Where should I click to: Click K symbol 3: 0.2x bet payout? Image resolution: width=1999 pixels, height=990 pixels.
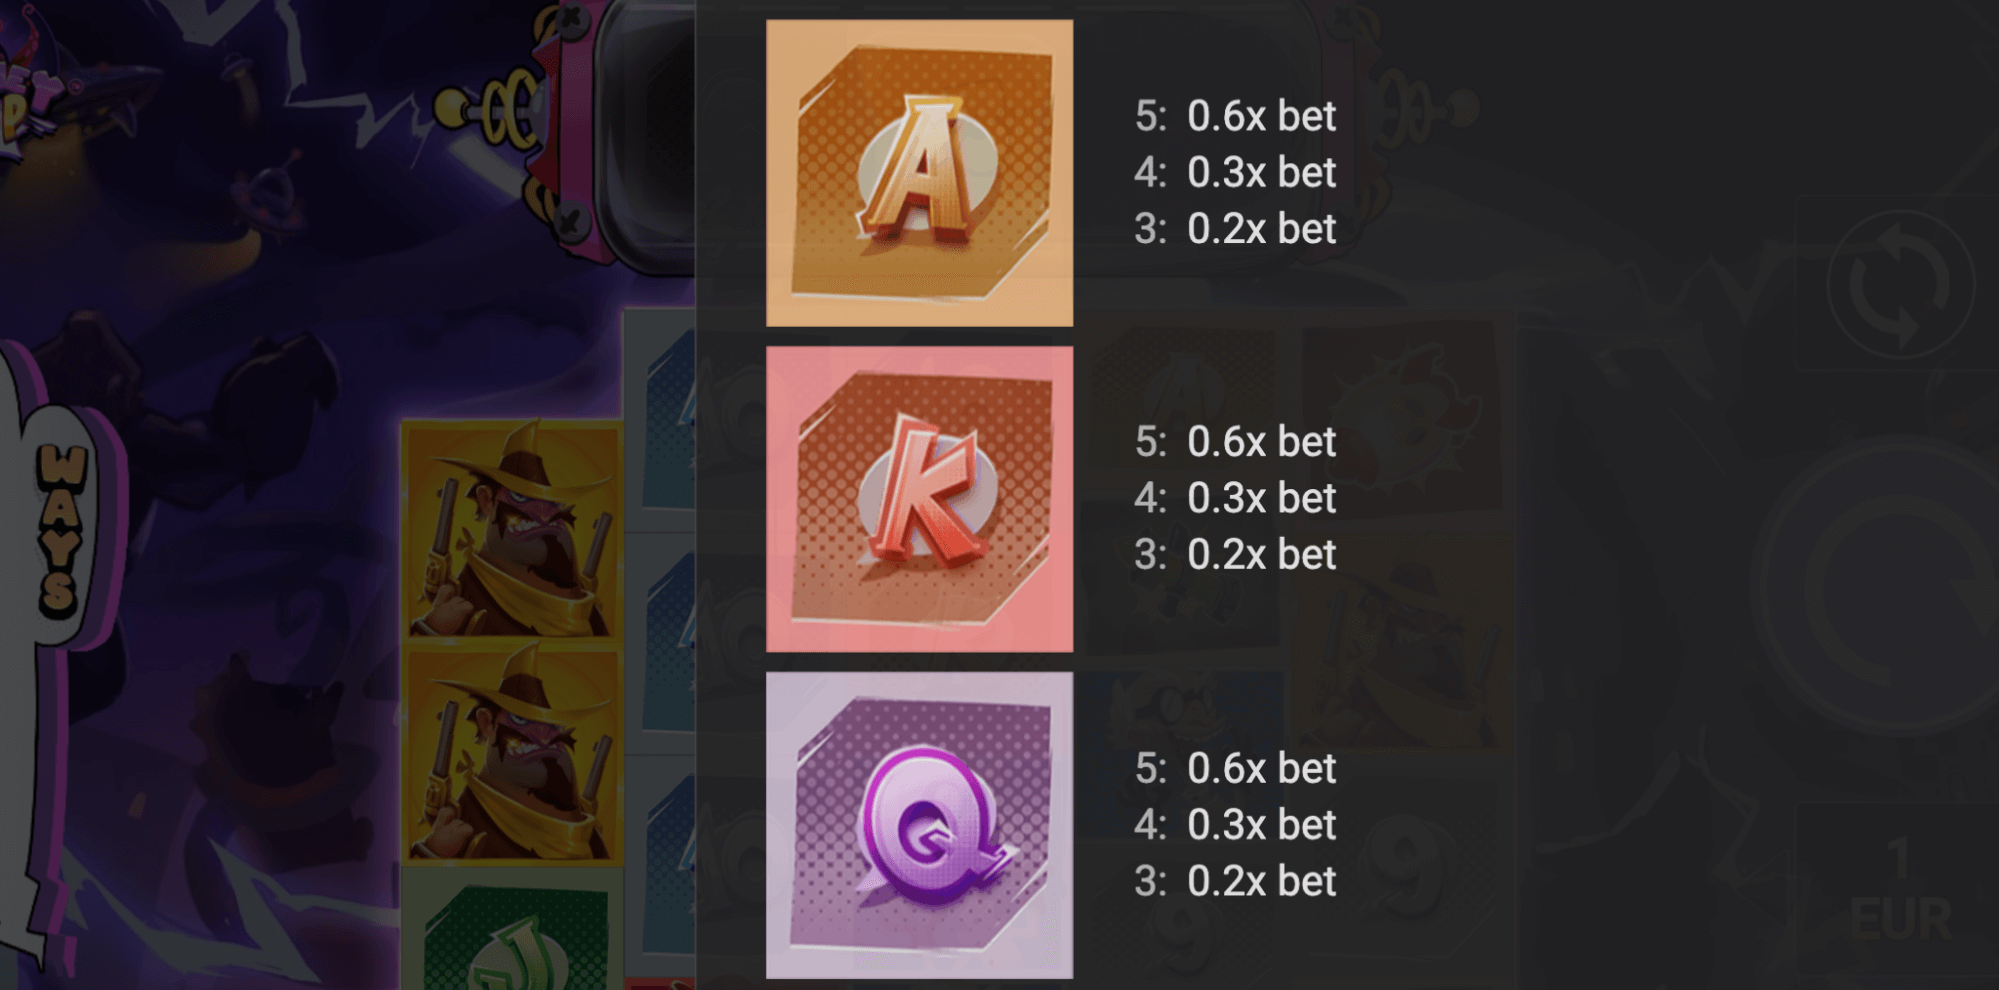[x=1235, y=554]
